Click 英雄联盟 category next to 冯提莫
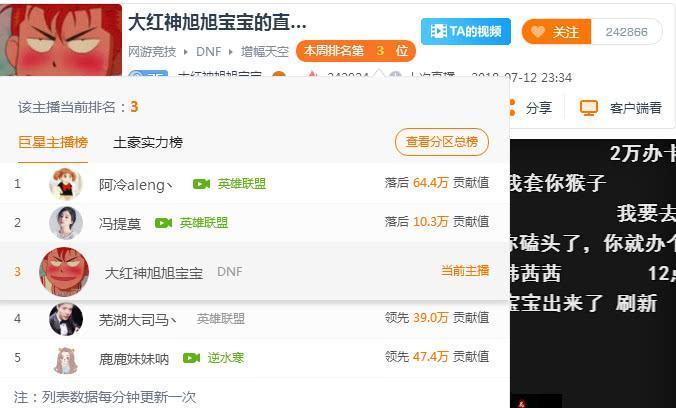 tap(203, 223)
